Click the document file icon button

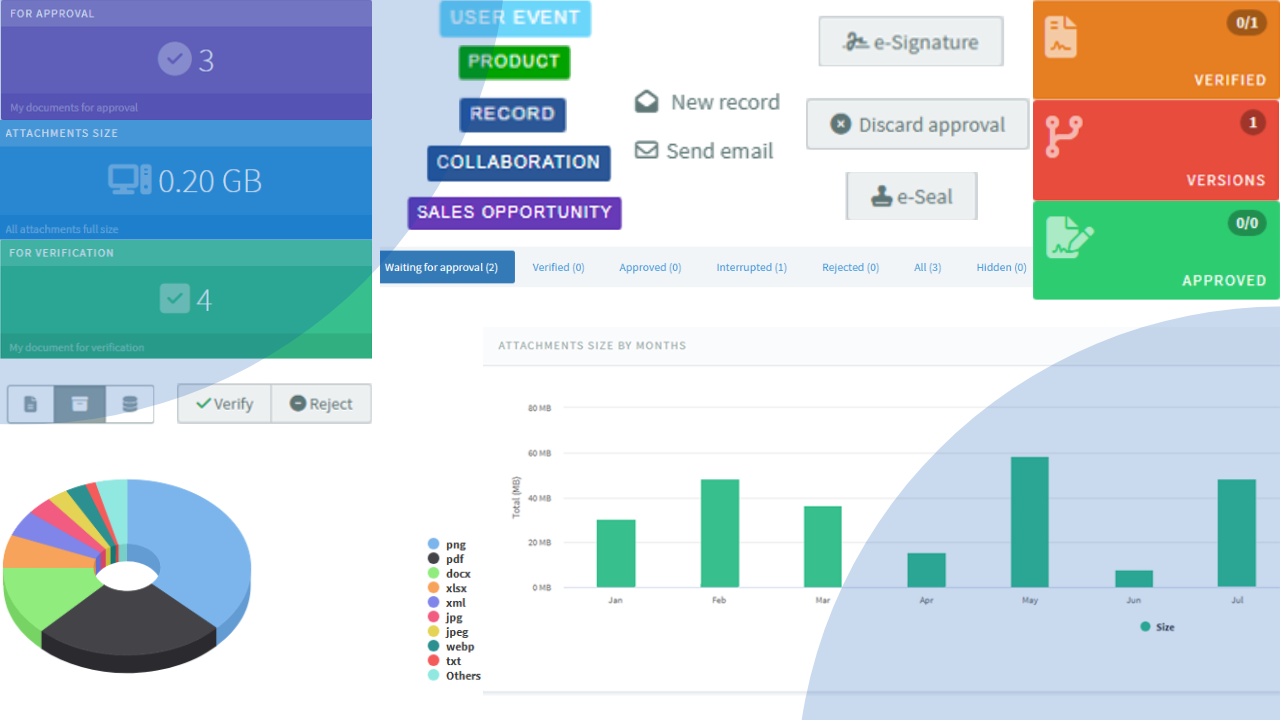(x=31, y=404)
